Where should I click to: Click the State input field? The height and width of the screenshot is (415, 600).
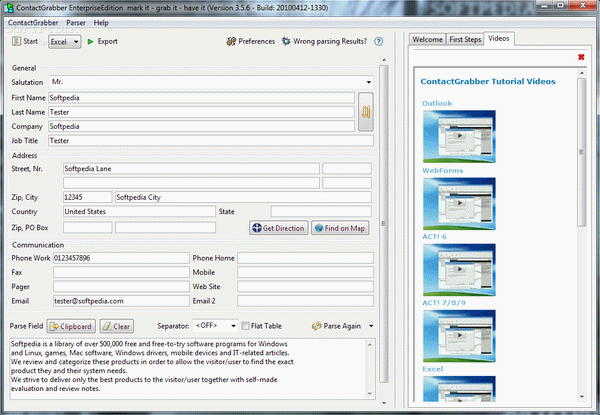coord(321,212)
